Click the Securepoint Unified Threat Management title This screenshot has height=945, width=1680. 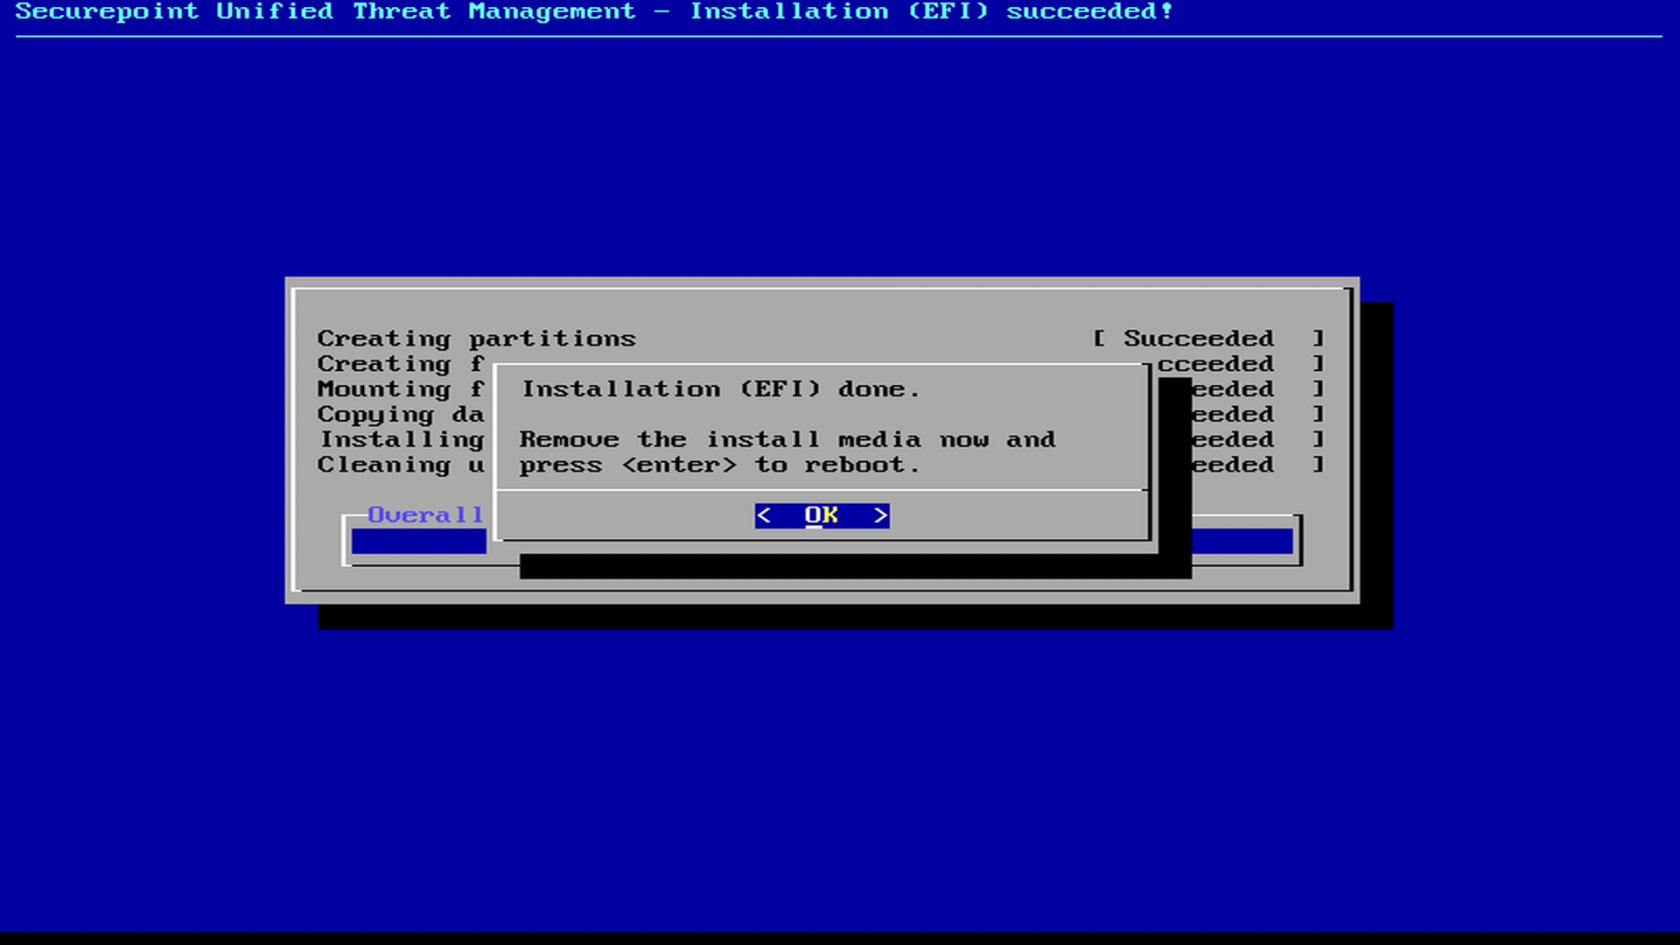point(325,12)
